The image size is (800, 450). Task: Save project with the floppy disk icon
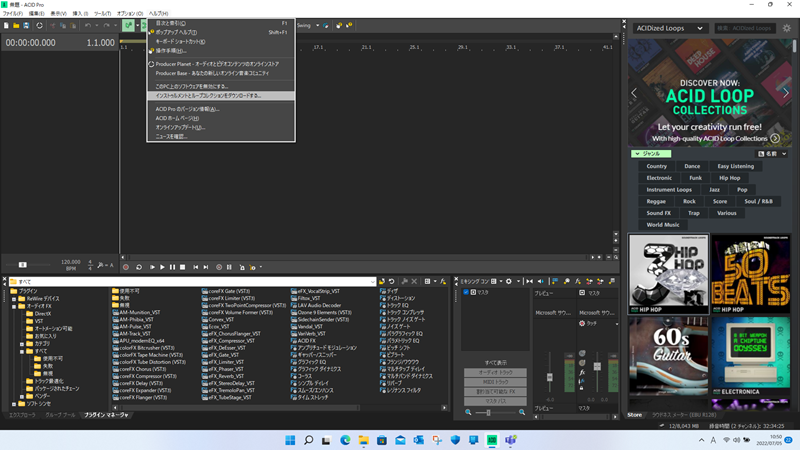[x=26, y=26]
